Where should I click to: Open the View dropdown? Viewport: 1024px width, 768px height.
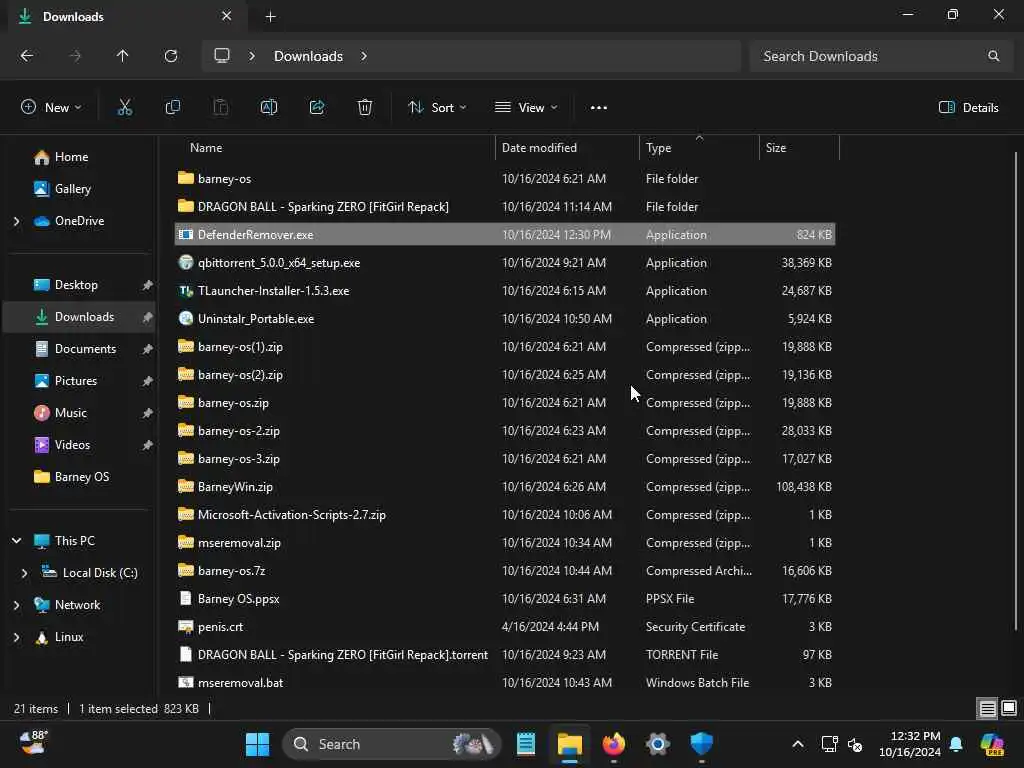pos(526,108)
